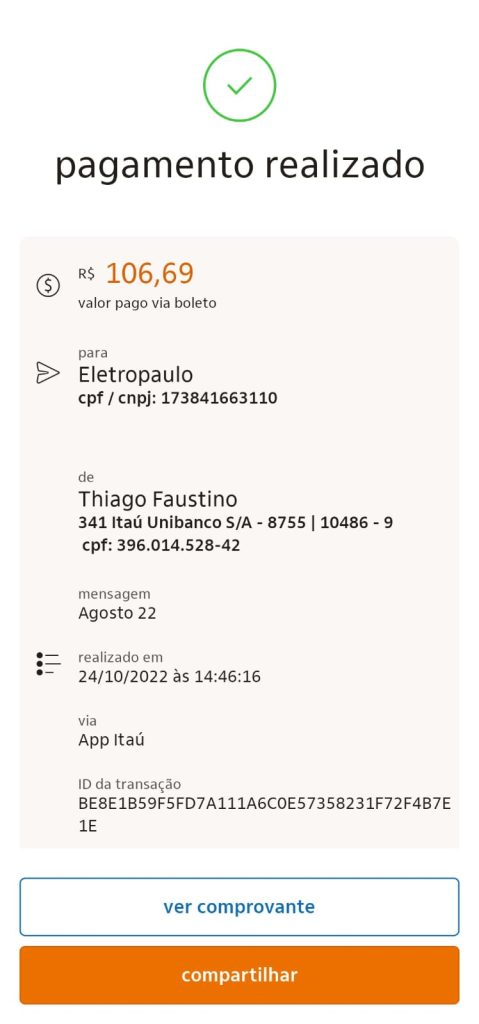Tap the payer name Thiago Faustino
The width and height of the screenshot is (479, 1024).
(158, 500)
